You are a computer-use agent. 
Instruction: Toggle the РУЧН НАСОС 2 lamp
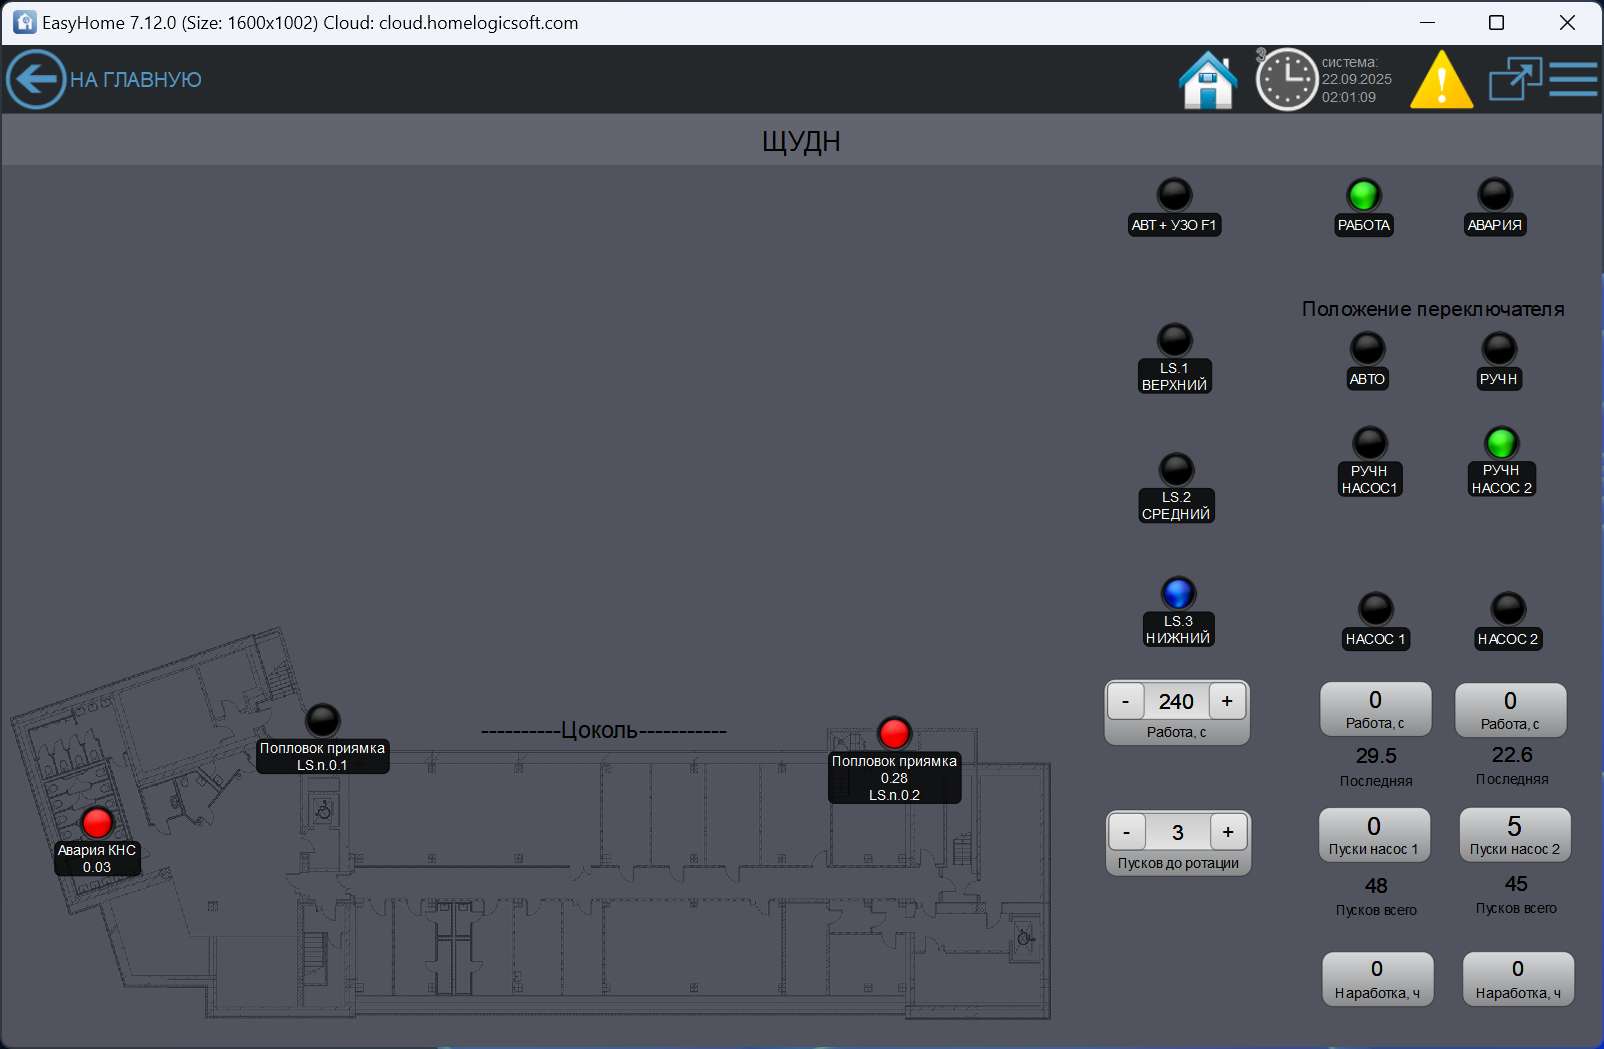point(1501,443)
